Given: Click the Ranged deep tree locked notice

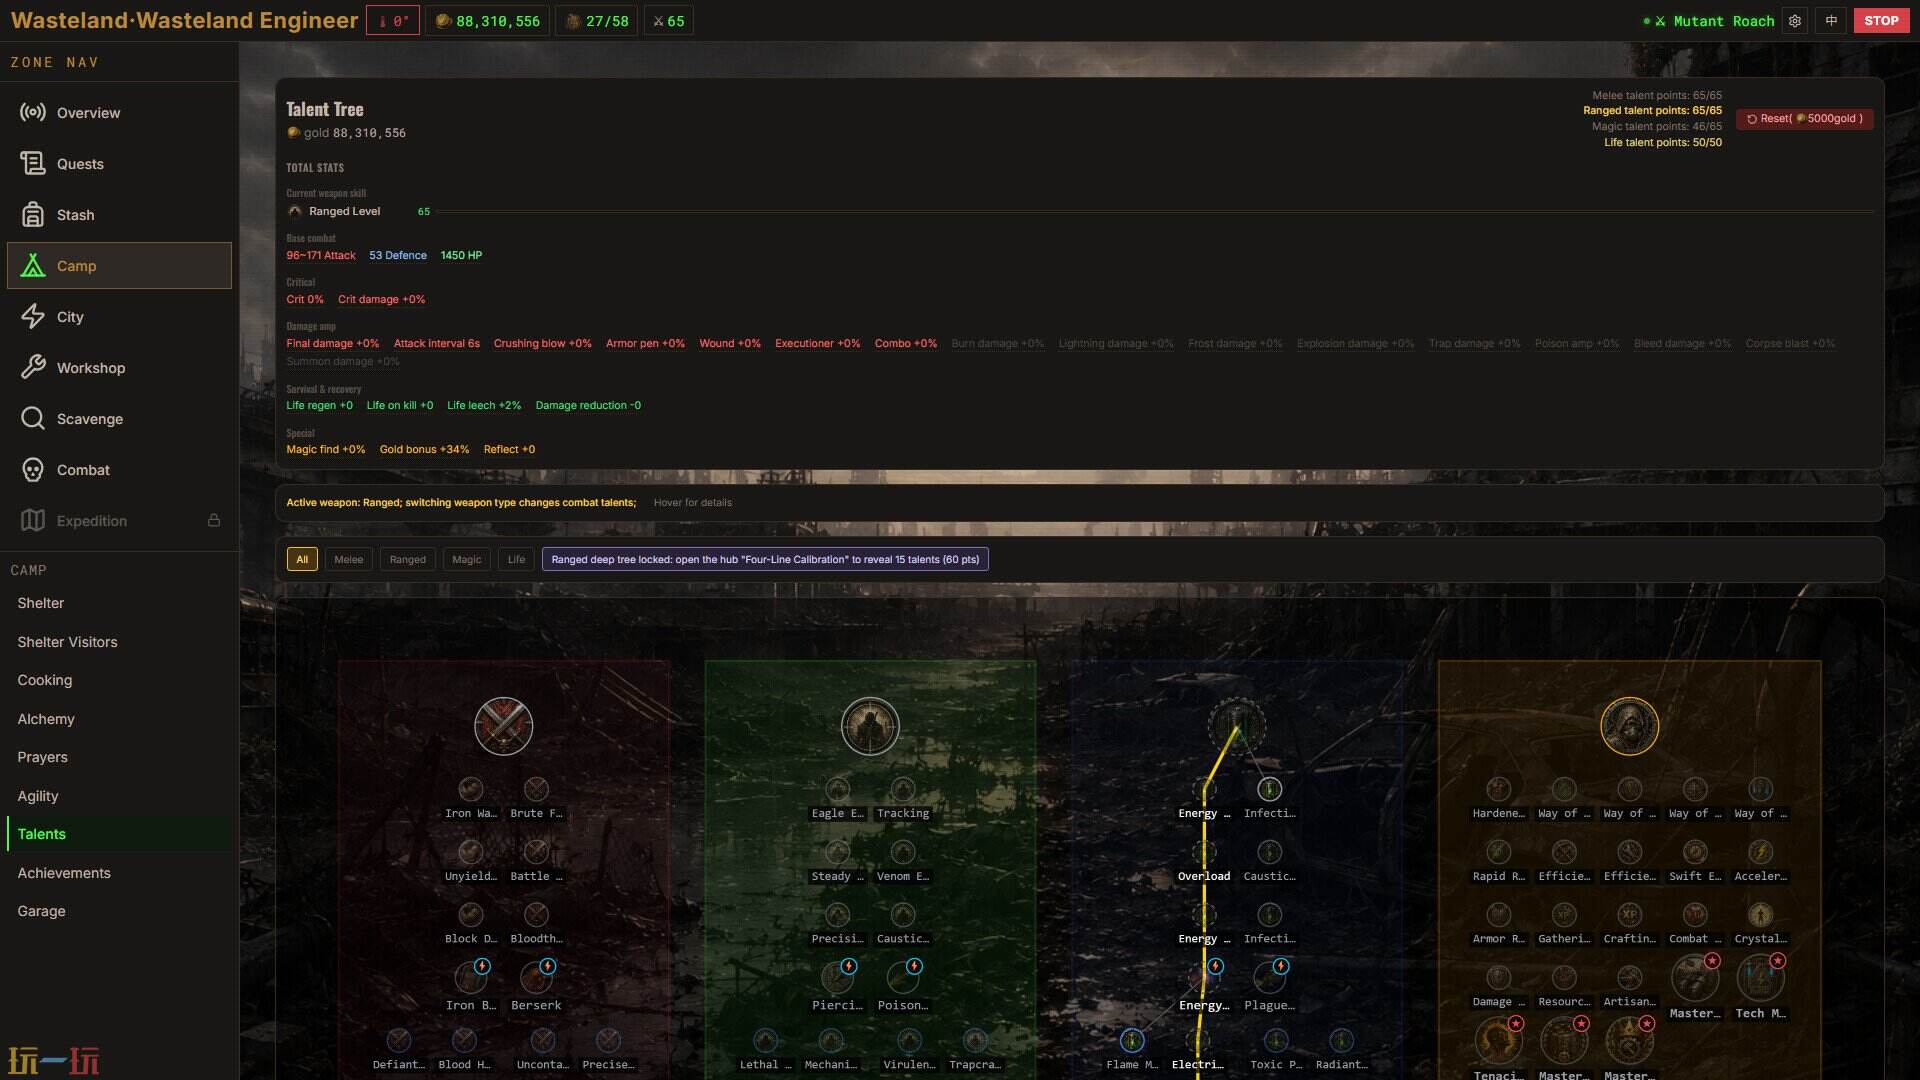Looking at the screenshot, I should pos(765,560).
